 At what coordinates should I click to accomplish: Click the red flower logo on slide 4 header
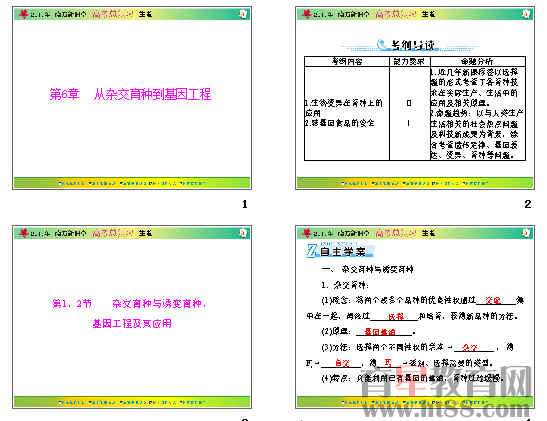(307, 233)
